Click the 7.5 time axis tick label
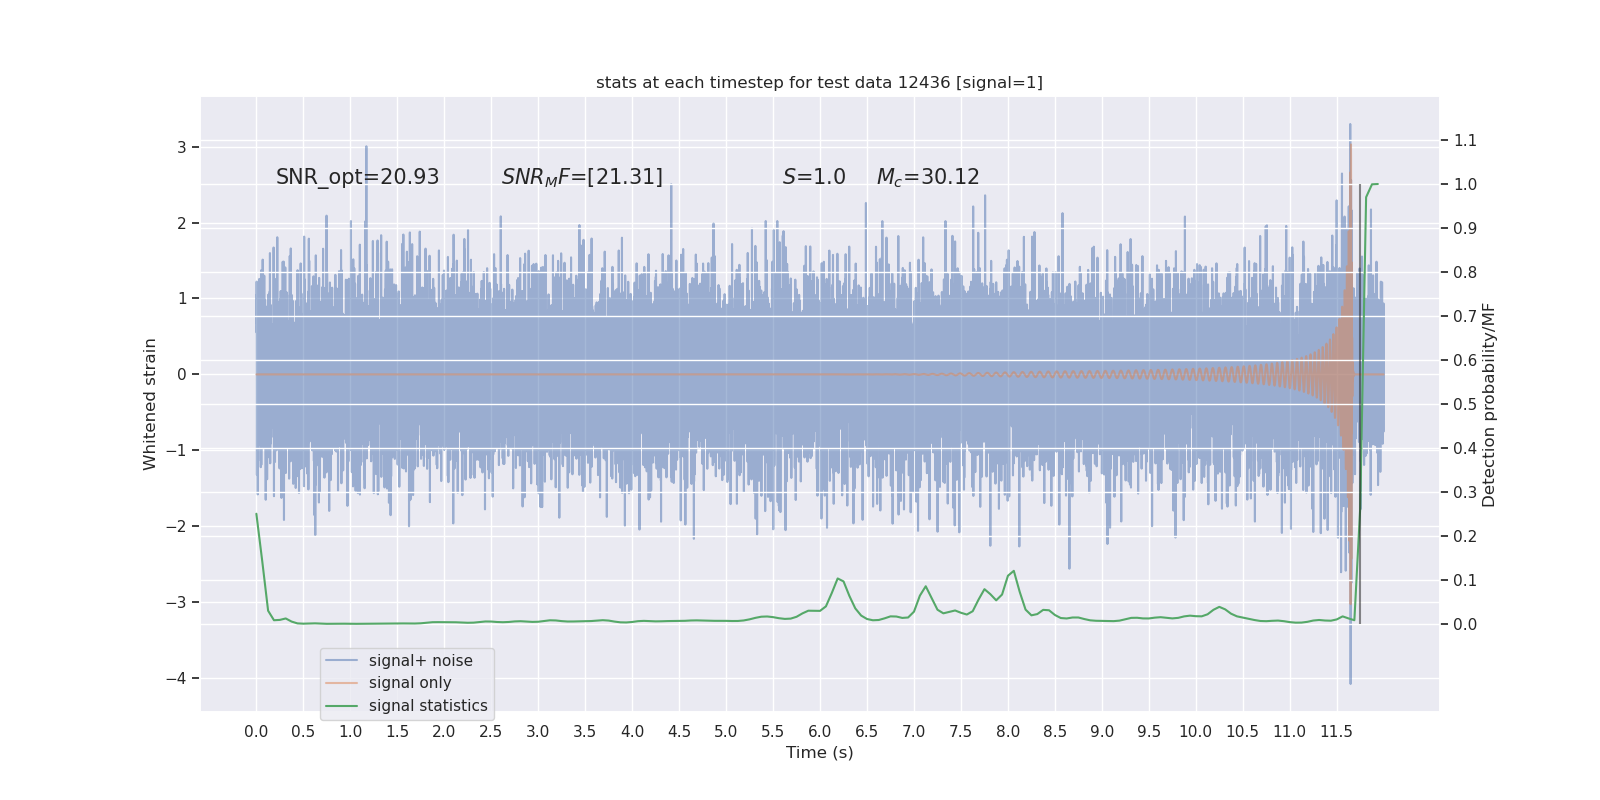1600x800 pixels. 961,731
